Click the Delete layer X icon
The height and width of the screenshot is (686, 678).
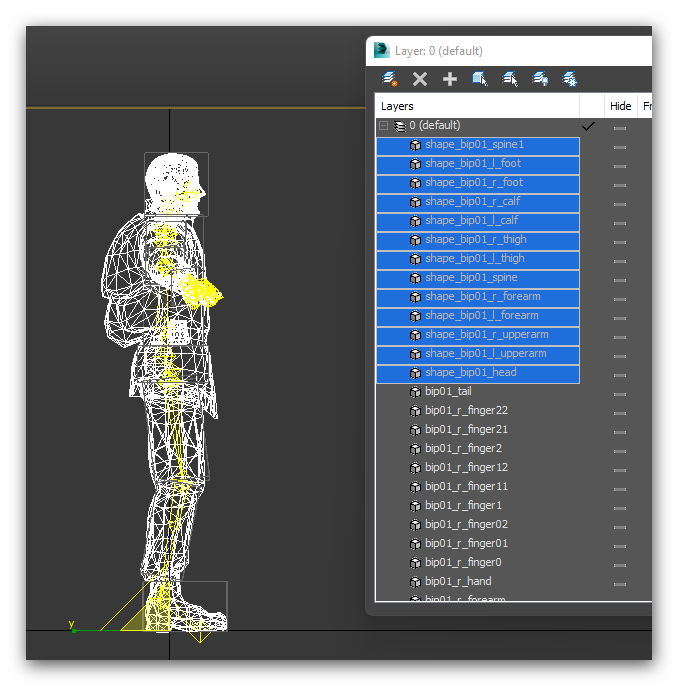tap(420, 79)
